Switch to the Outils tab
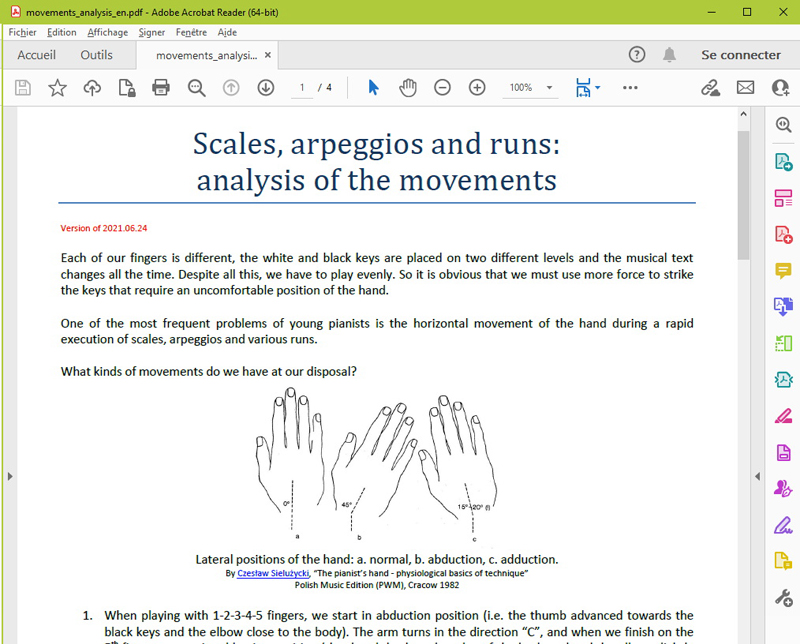The height and width of the screenshot is (644, 800). point(97,55)
